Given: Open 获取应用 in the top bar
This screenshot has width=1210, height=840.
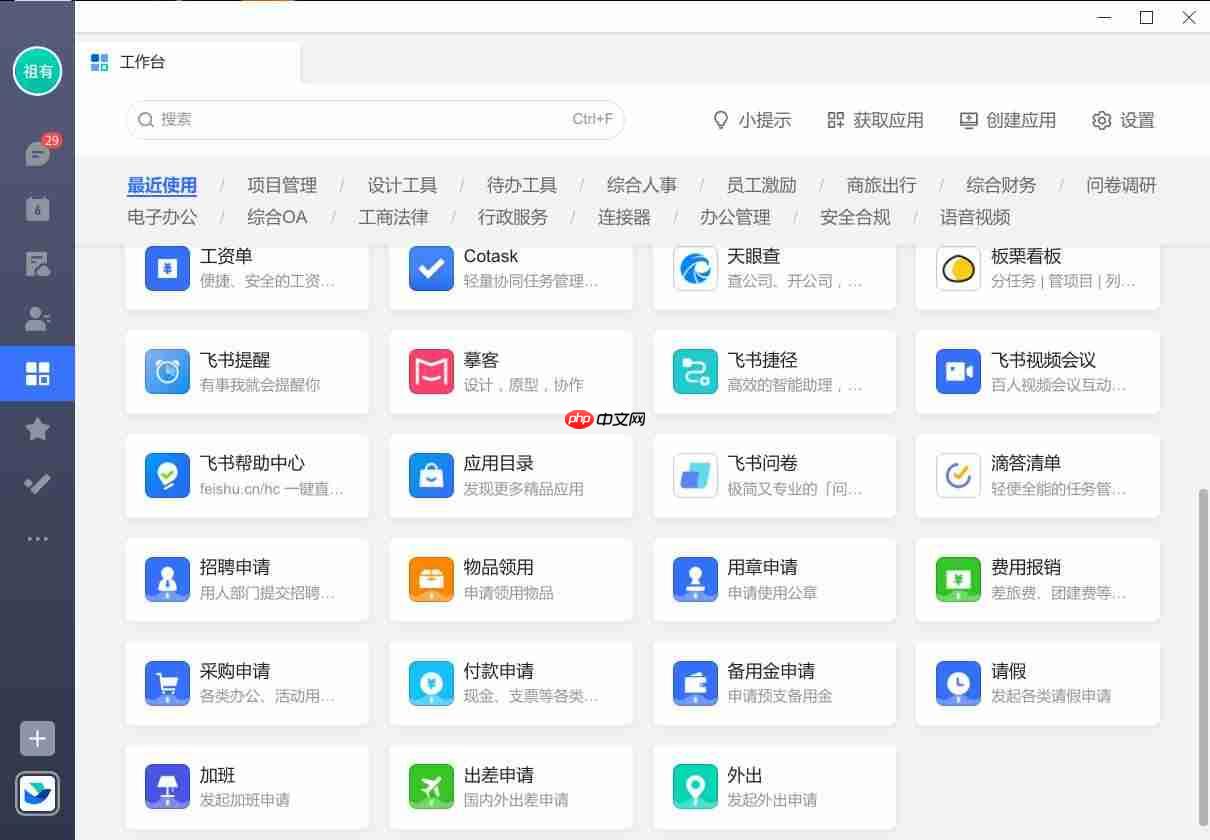Looking at the screenshot, I should pyautogui.click(x=874, y=120).
